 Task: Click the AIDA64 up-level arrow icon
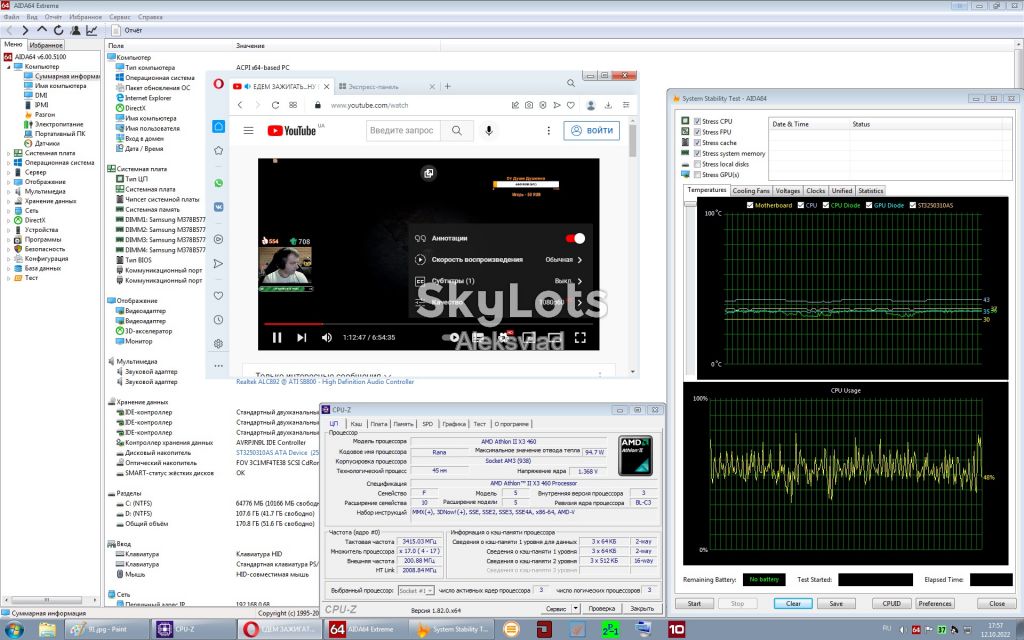(42, 30)
